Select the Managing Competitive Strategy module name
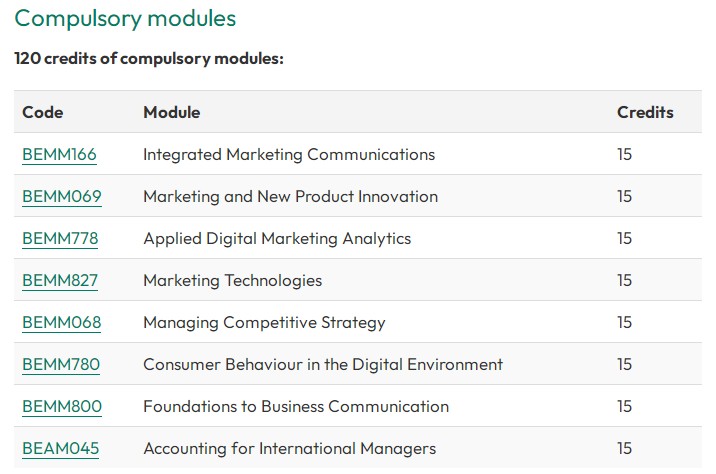 tap(264, 322)
